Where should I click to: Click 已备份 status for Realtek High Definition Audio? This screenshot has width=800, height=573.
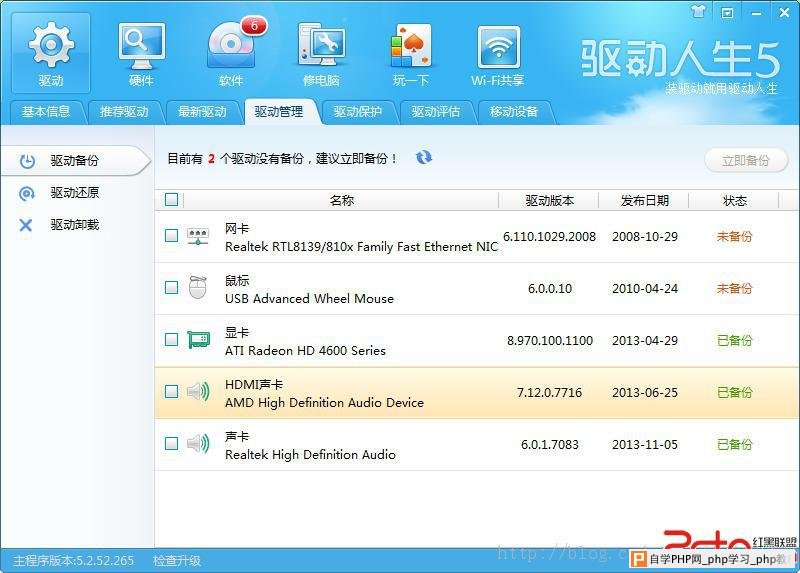735,445
